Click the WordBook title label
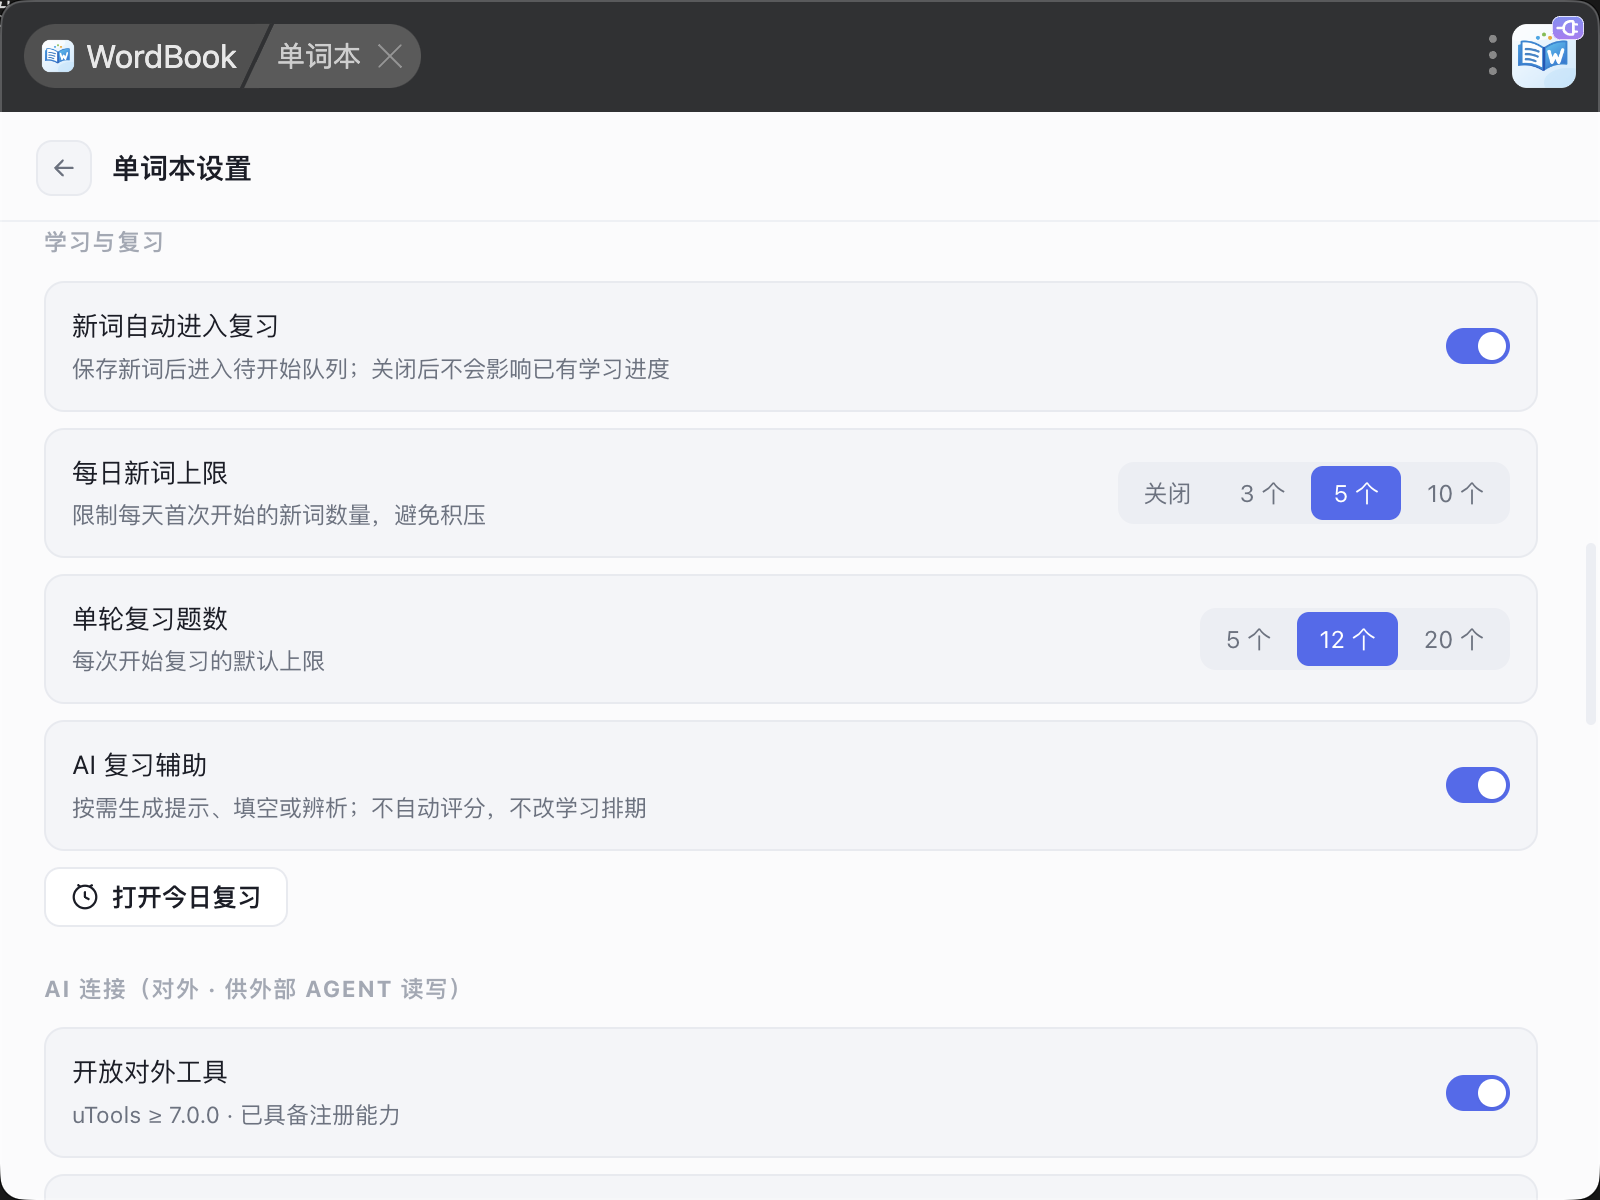The height and width of the screenshot is (1200, 1600). click(x=162, y=57)
